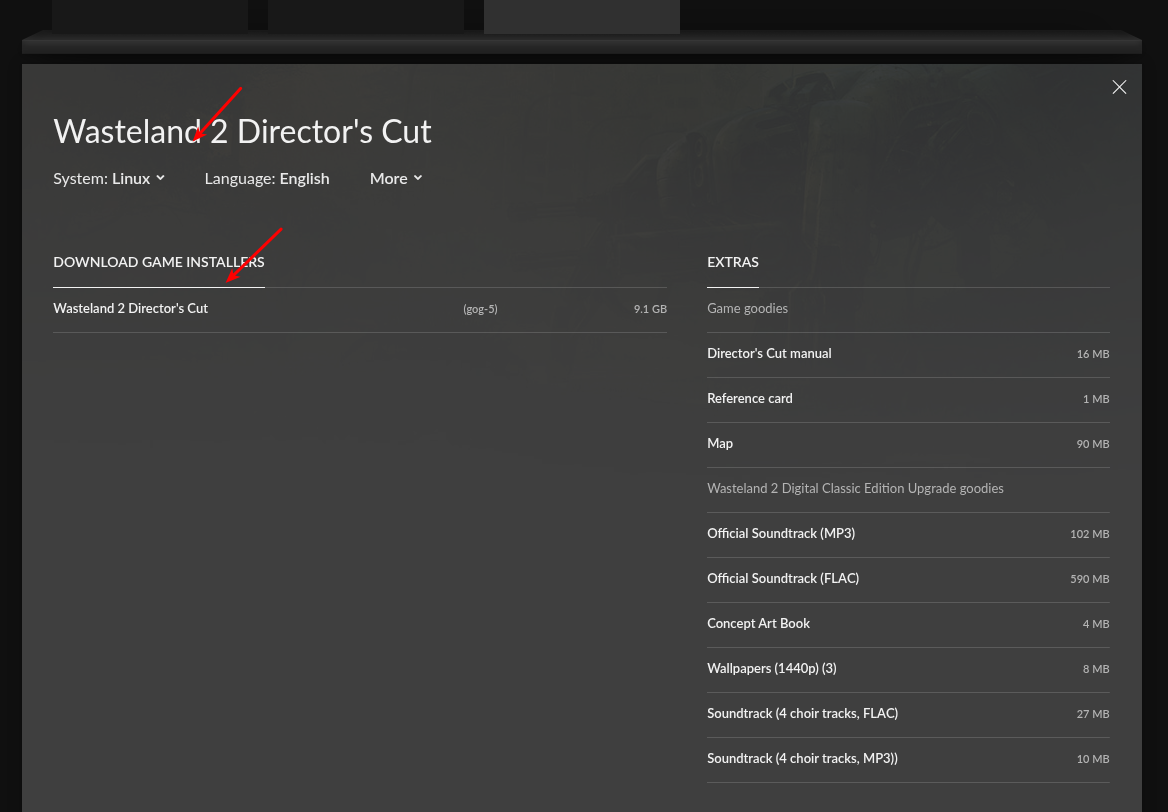Download the Reference card extra

[x=908, y=399]
